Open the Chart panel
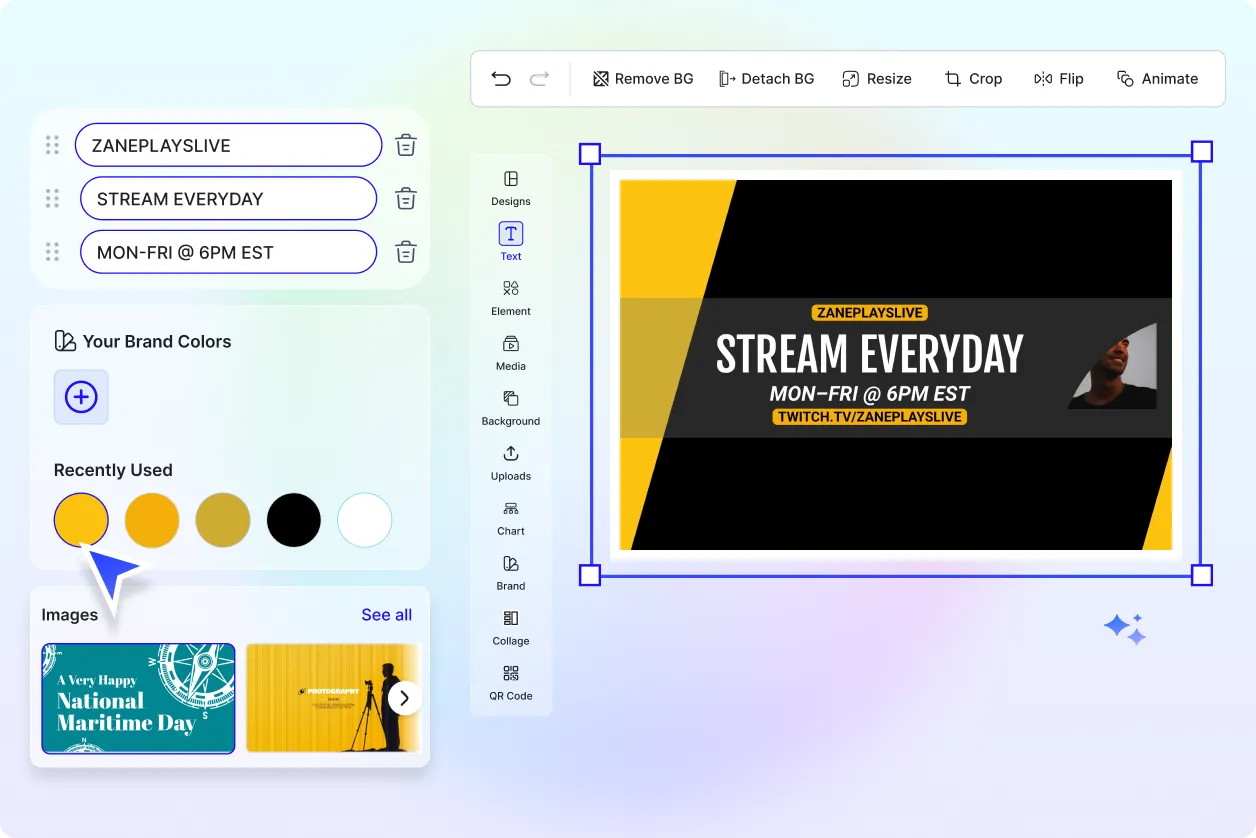1256x838 pixels. coord(510,520)
